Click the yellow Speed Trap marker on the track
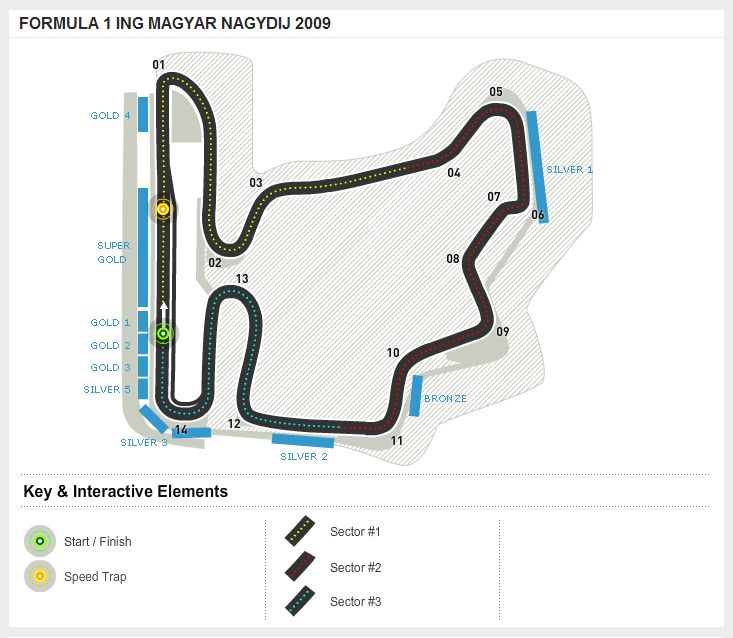 (162, 209)
